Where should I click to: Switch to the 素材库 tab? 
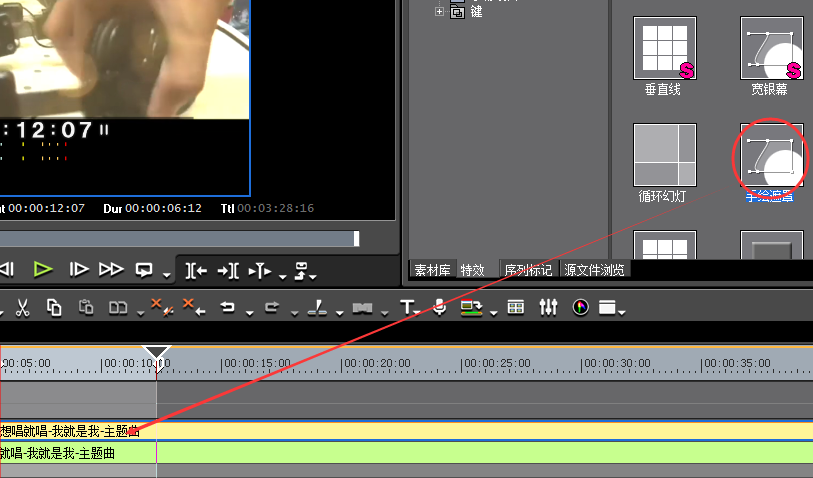(x=432, y=270)
